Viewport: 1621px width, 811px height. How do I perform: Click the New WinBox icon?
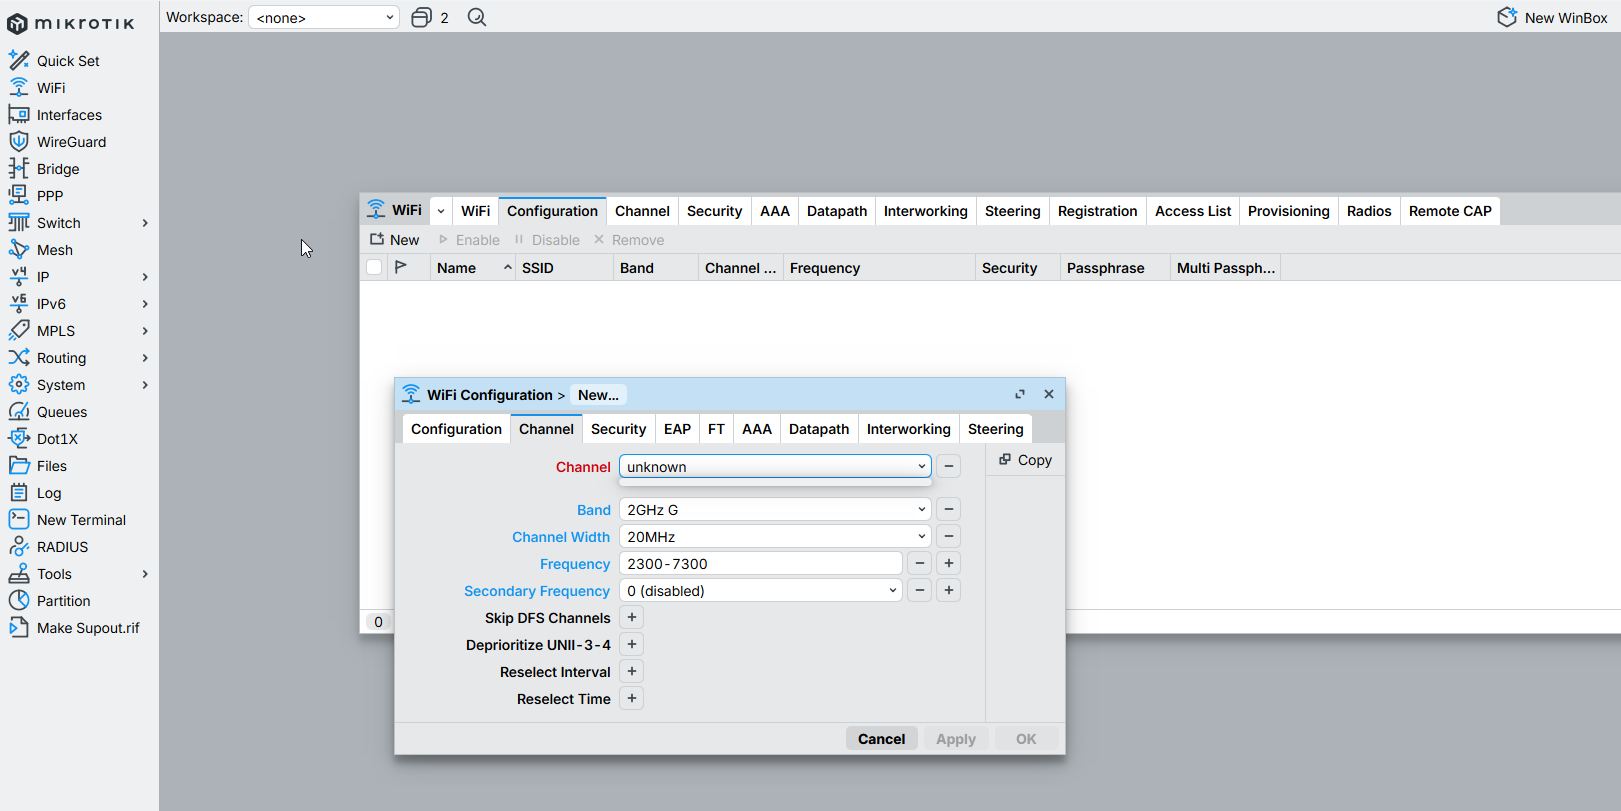pyautogui.click(x=1506, y=18)
